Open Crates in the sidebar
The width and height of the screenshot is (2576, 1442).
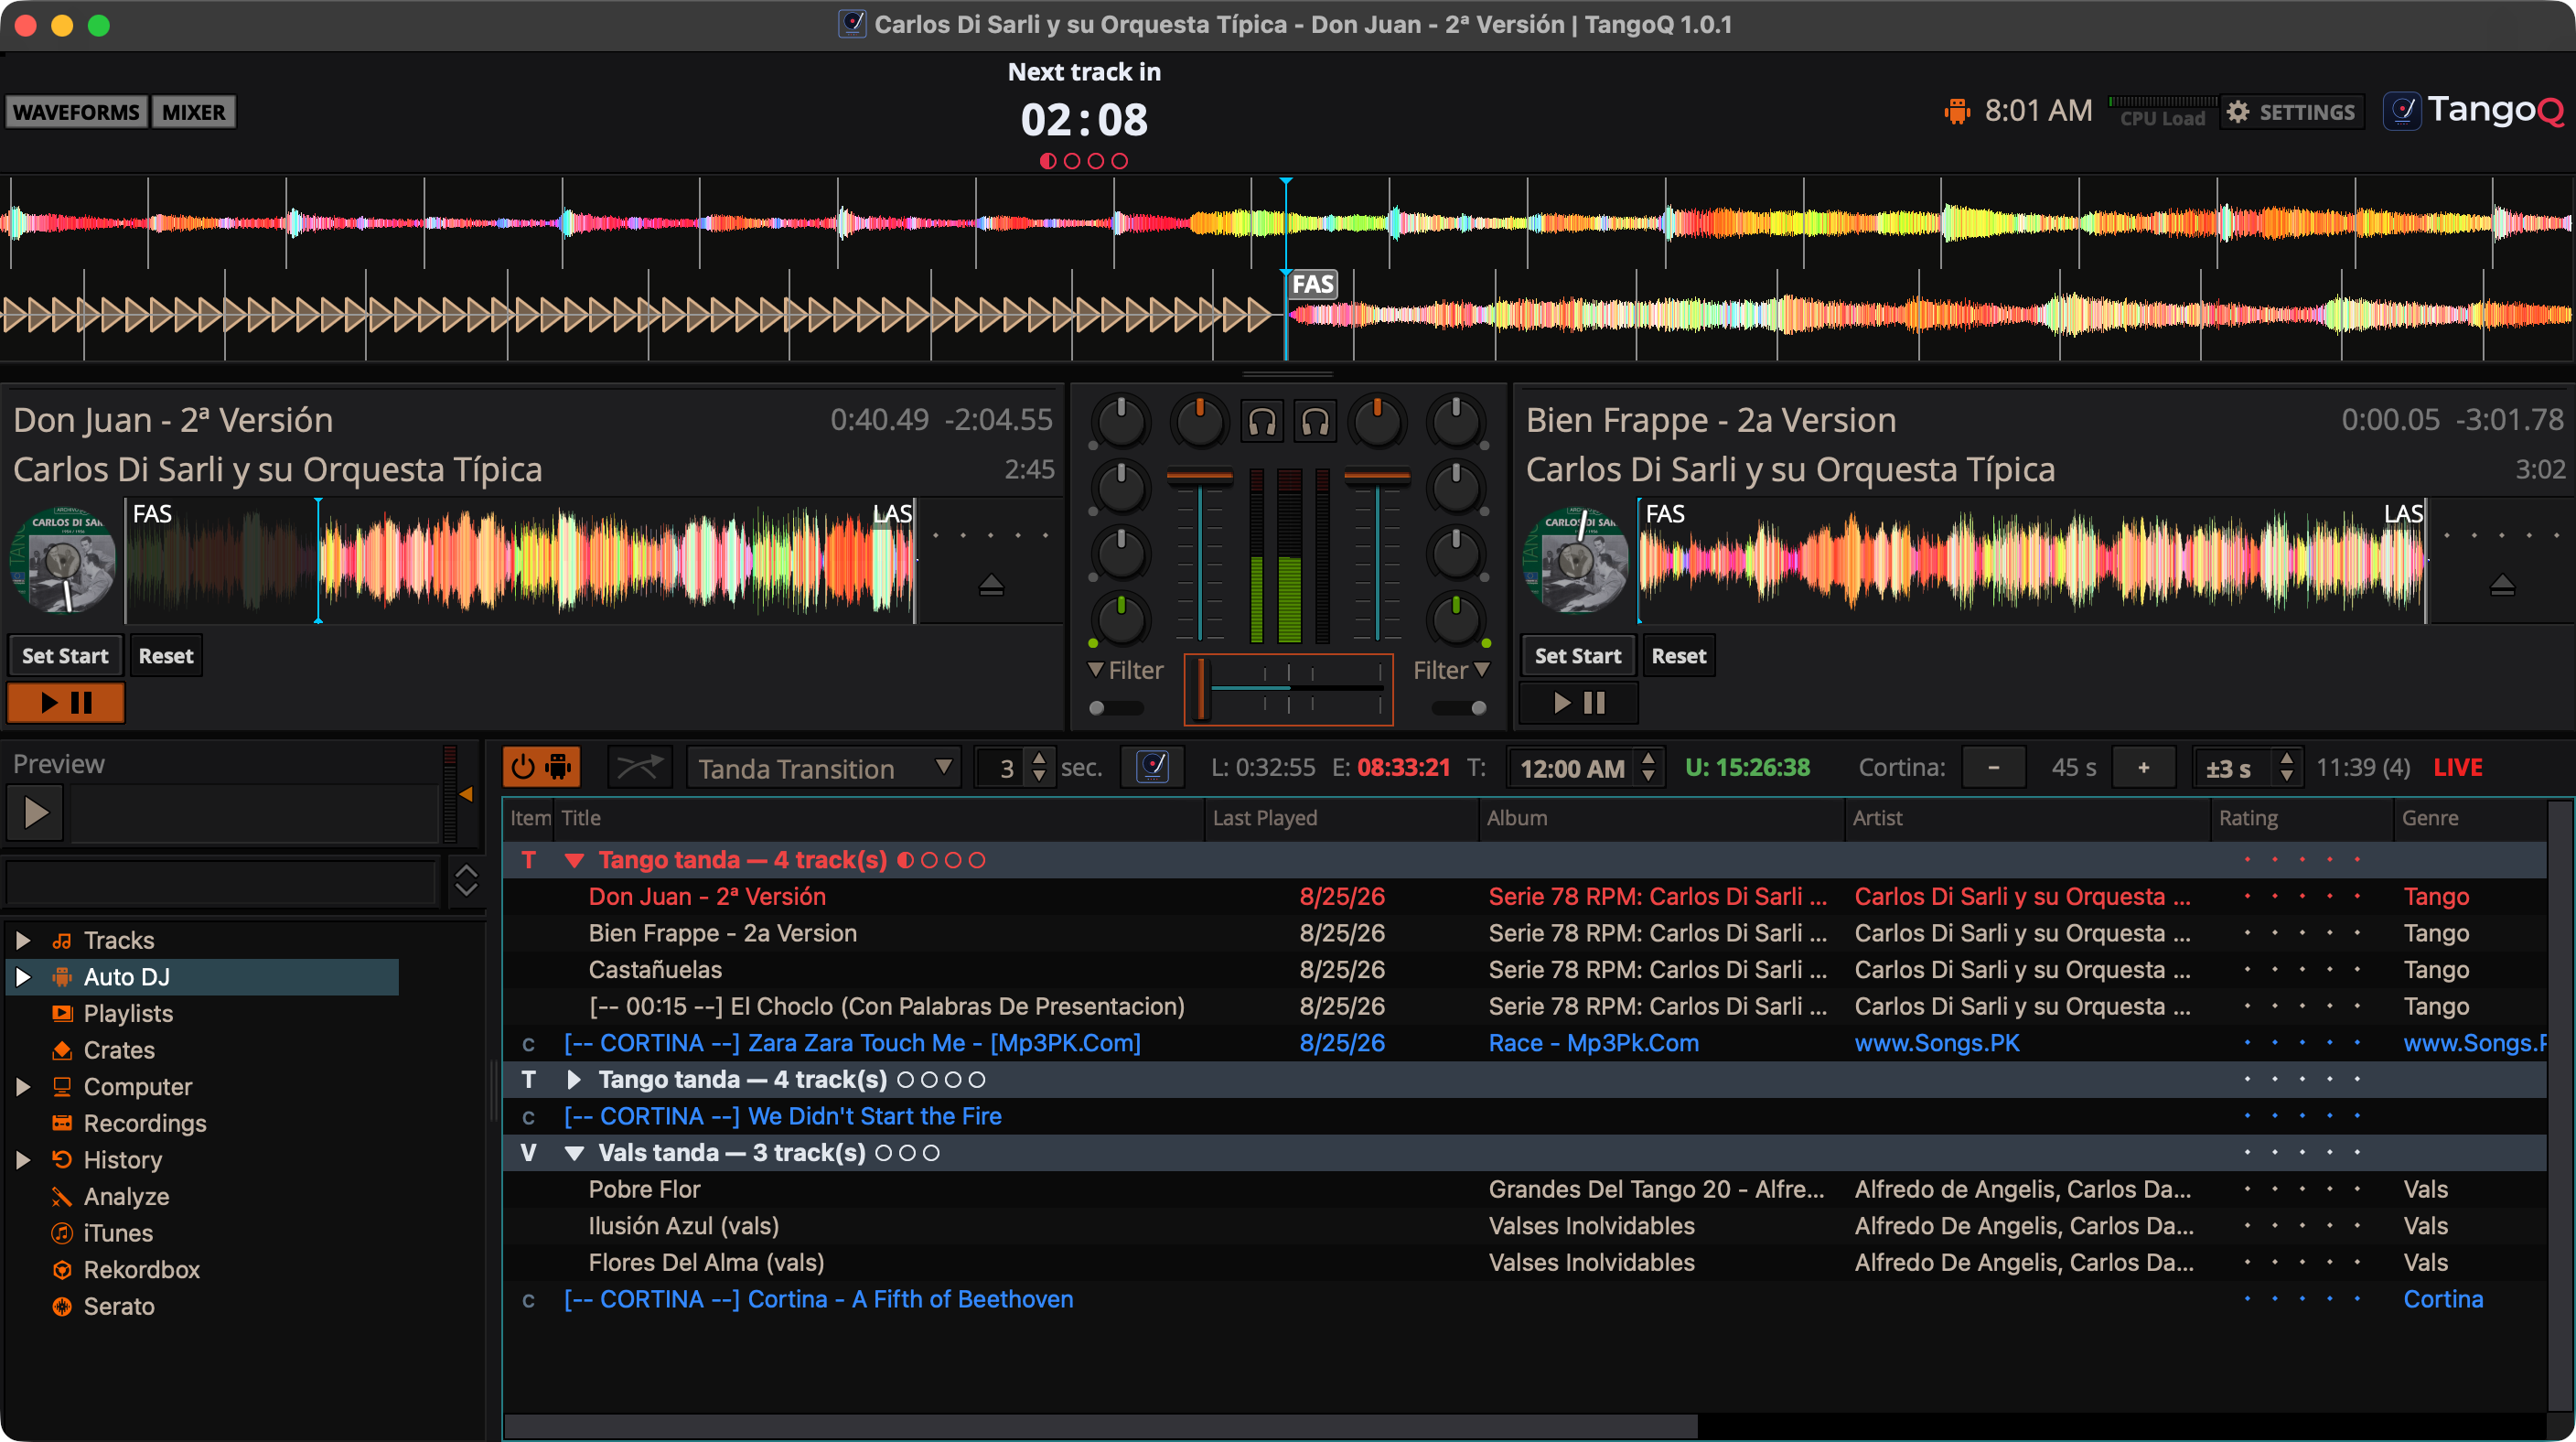(x=119, y=1050)
